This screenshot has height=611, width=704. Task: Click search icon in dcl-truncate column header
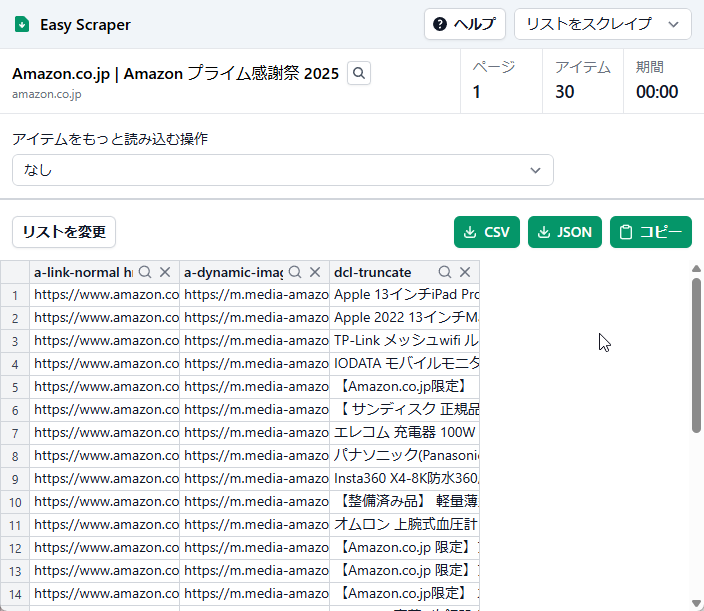[445, 272]
